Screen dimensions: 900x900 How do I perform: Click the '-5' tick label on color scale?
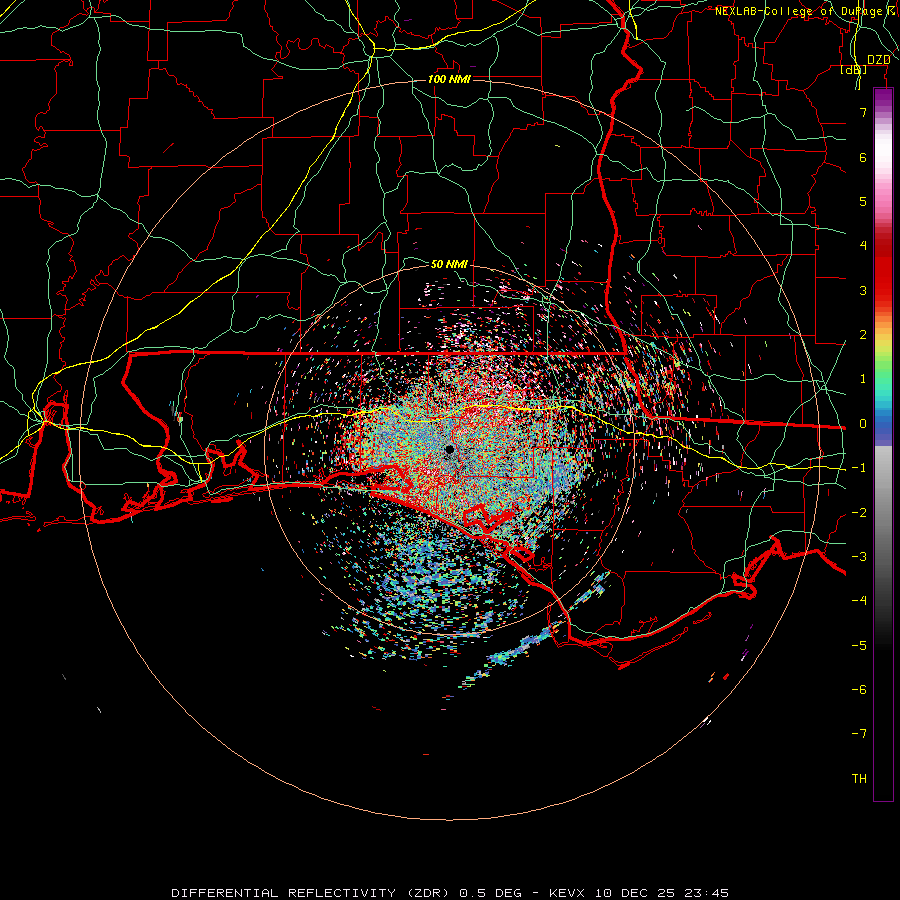click(x=859, y=646)
